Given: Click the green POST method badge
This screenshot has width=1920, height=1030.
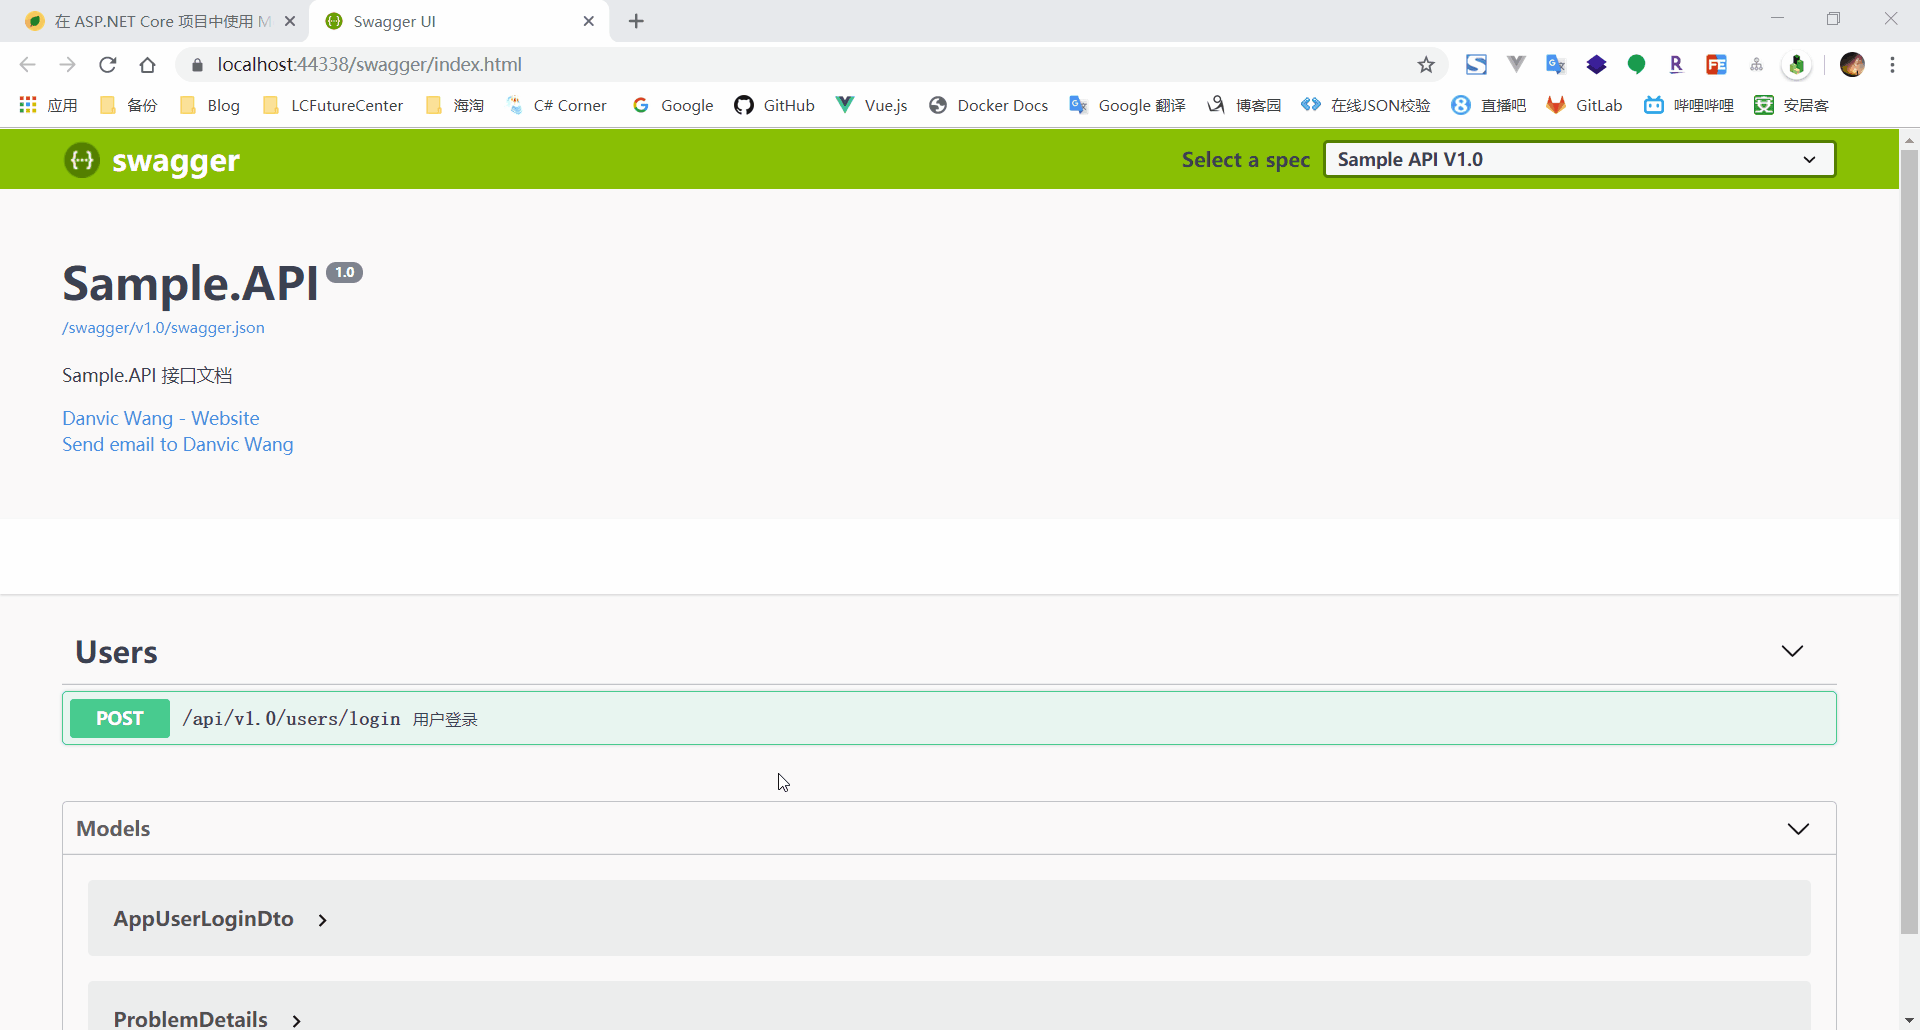Looking at the screenshot, I should click(x=120, y=718).
